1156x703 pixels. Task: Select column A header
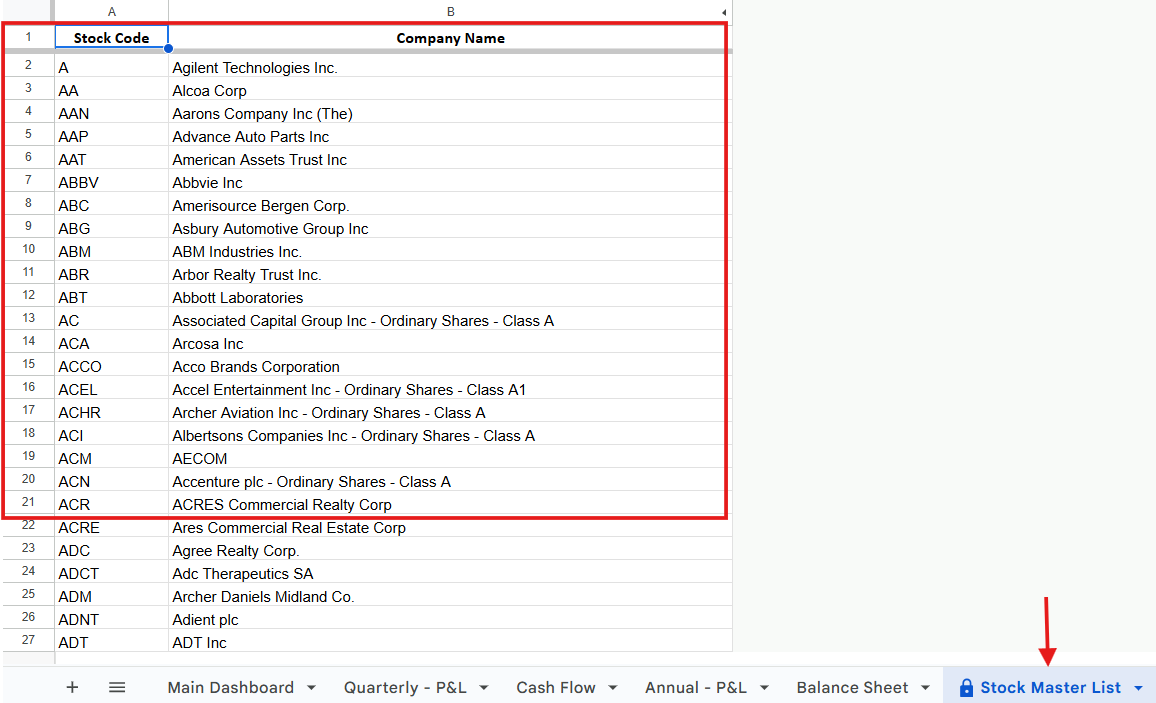click(x=111, y=12)
